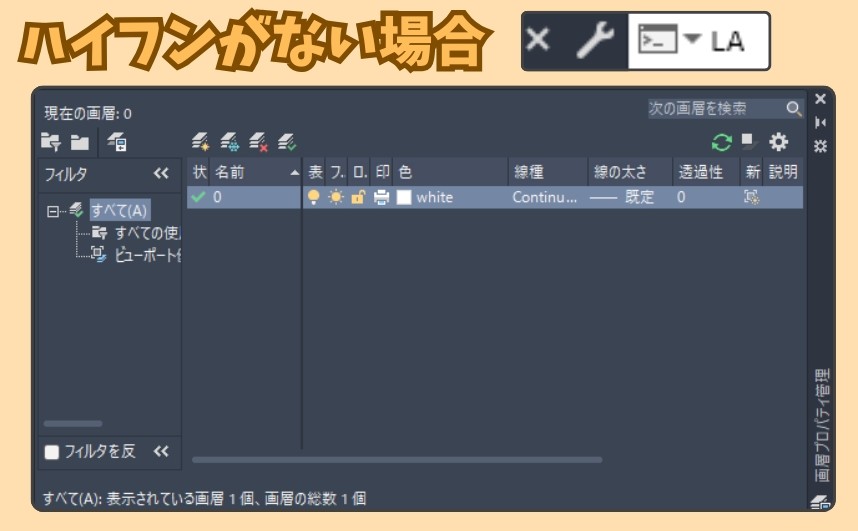Toggle layer 0 on/off light bulb
Image resolution: width=858 pixels, height=531 pixels.
click(x=314, y=197)
